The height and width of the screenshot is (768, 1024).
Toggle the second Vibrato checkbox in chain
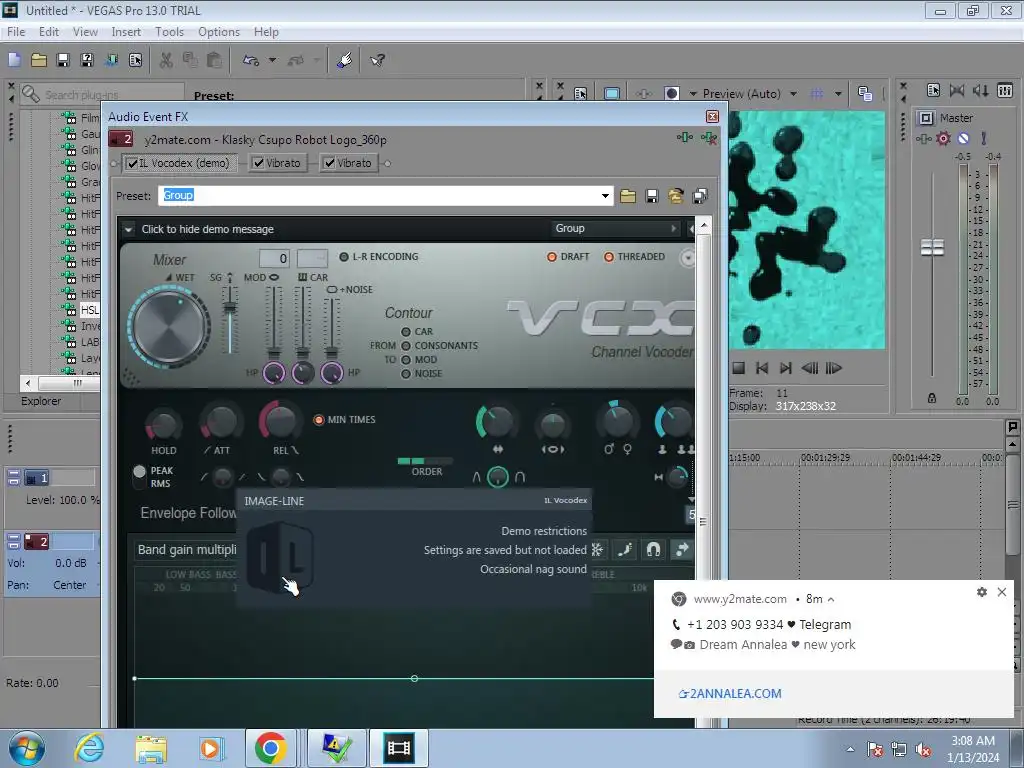click(x=330, y=163)
